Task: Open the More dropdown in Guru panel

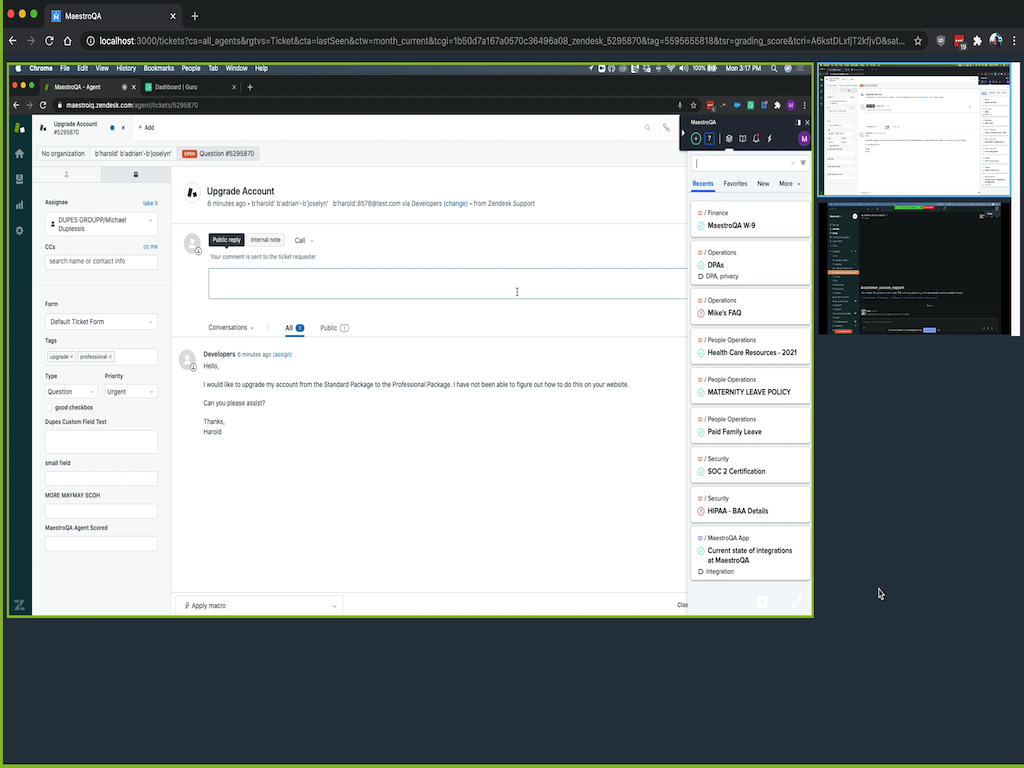Action: coord(790,184)
